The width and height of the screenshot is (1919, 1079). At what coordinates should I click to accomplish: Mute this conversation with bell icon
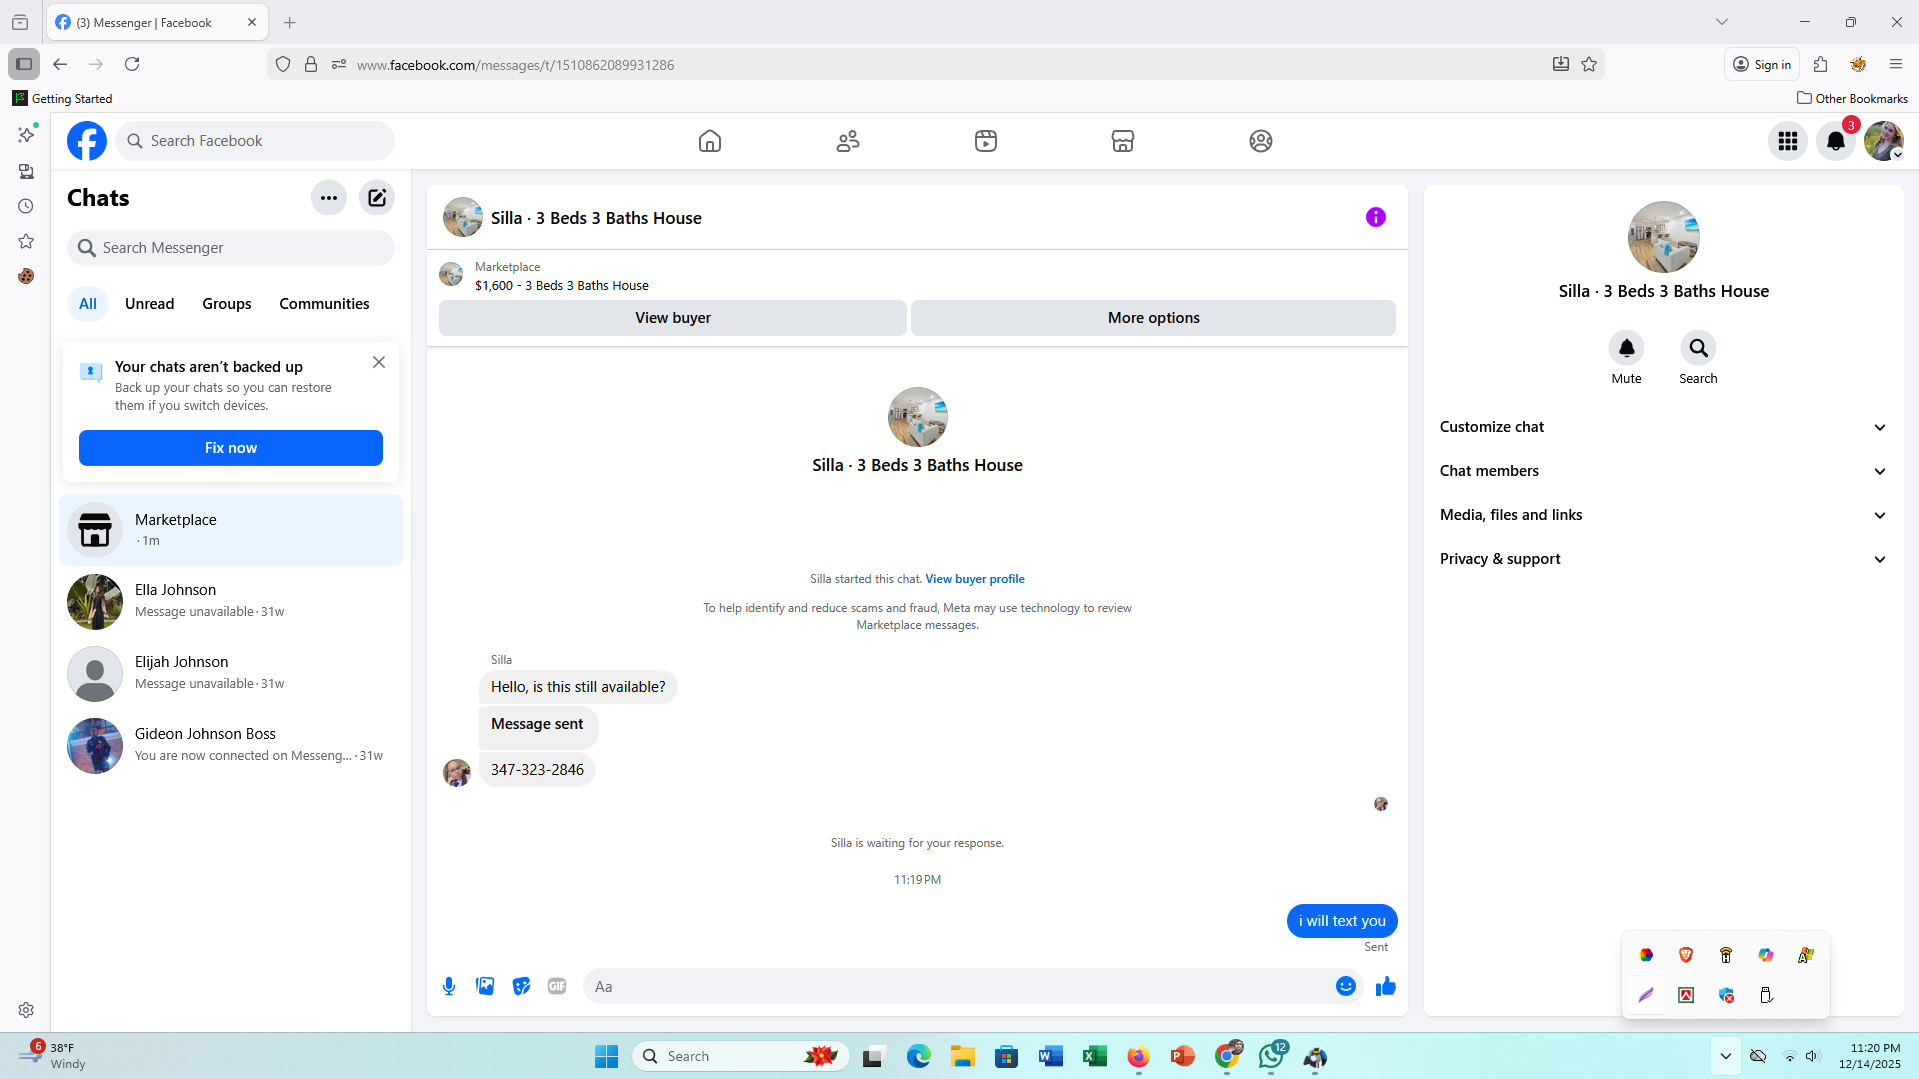(x=1627, y=348)
